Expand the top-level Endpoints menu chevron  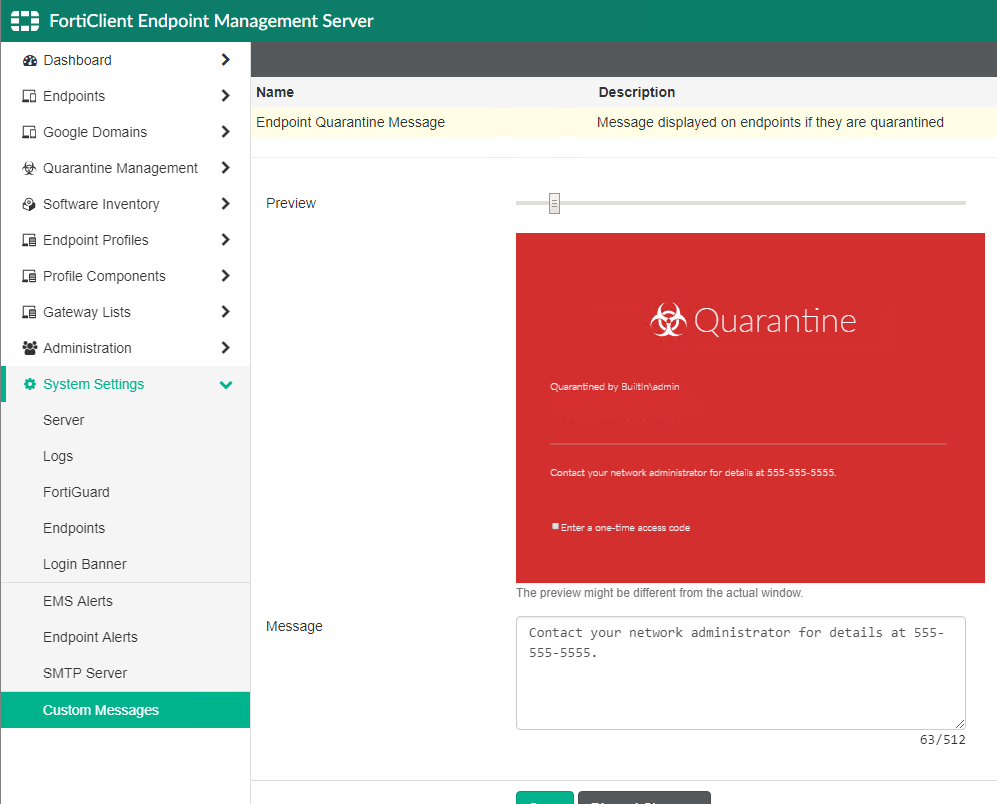(x=225, y=96)
